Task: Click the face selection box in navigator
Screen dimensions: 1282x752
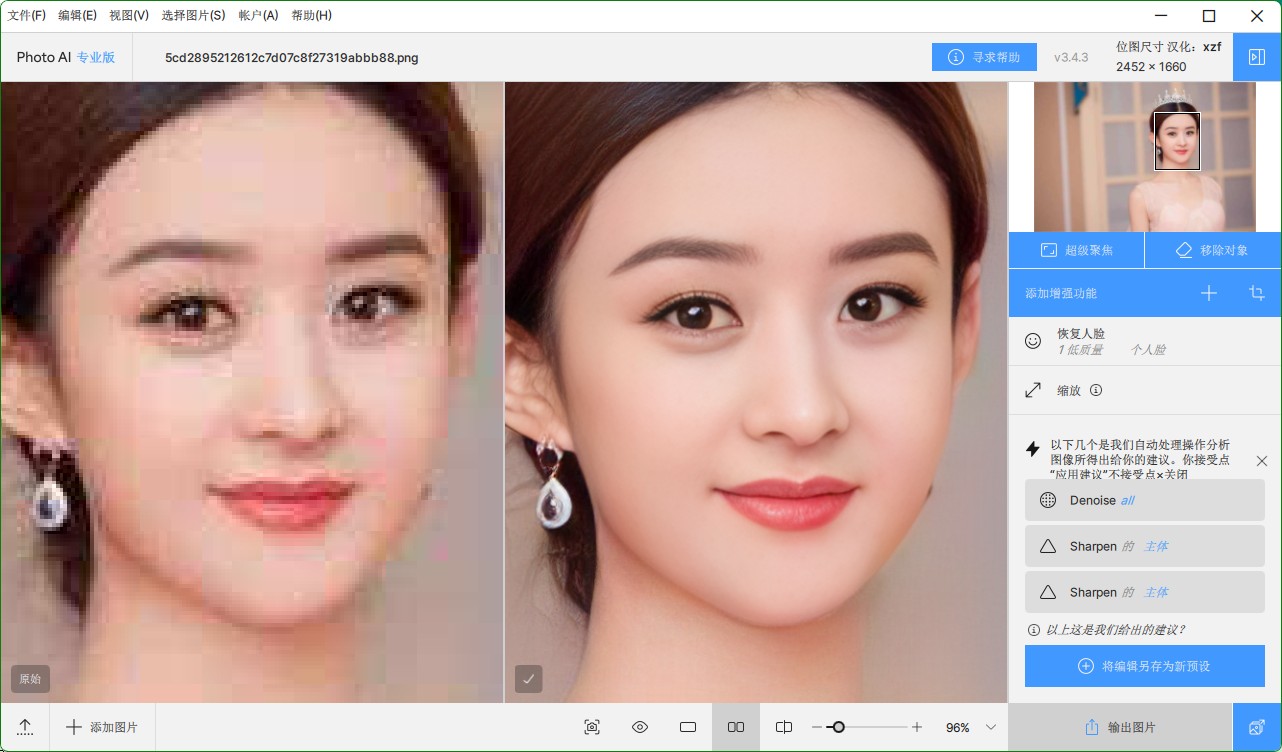Action: 1177,141
